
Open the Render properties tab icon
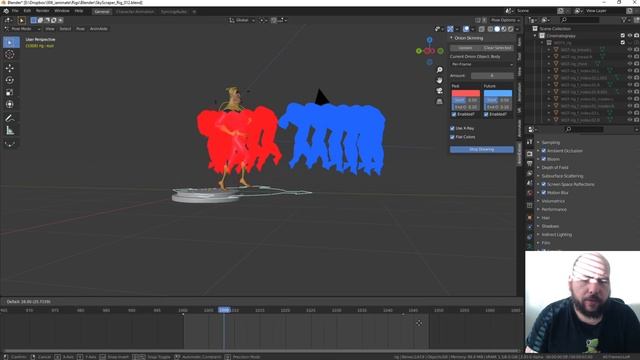pos(529,153)
